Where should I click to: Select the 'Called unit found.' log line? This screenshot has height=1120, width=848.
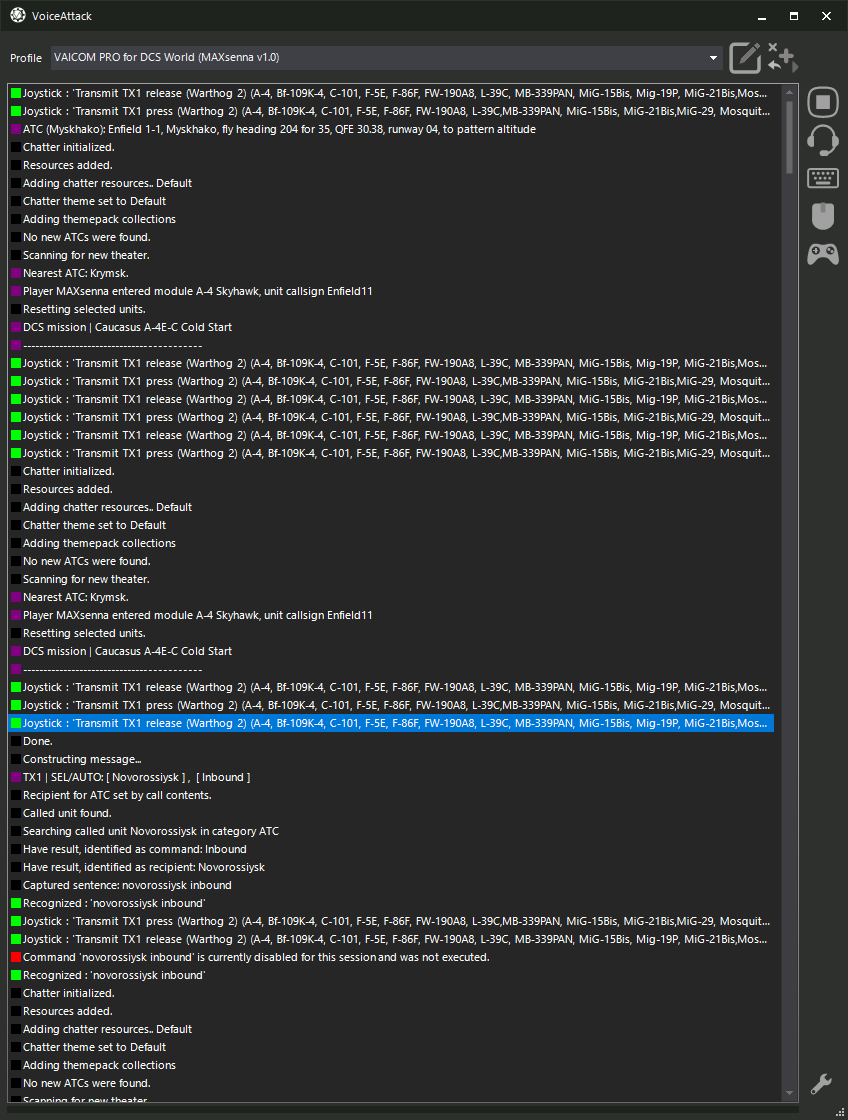[391, 814]
